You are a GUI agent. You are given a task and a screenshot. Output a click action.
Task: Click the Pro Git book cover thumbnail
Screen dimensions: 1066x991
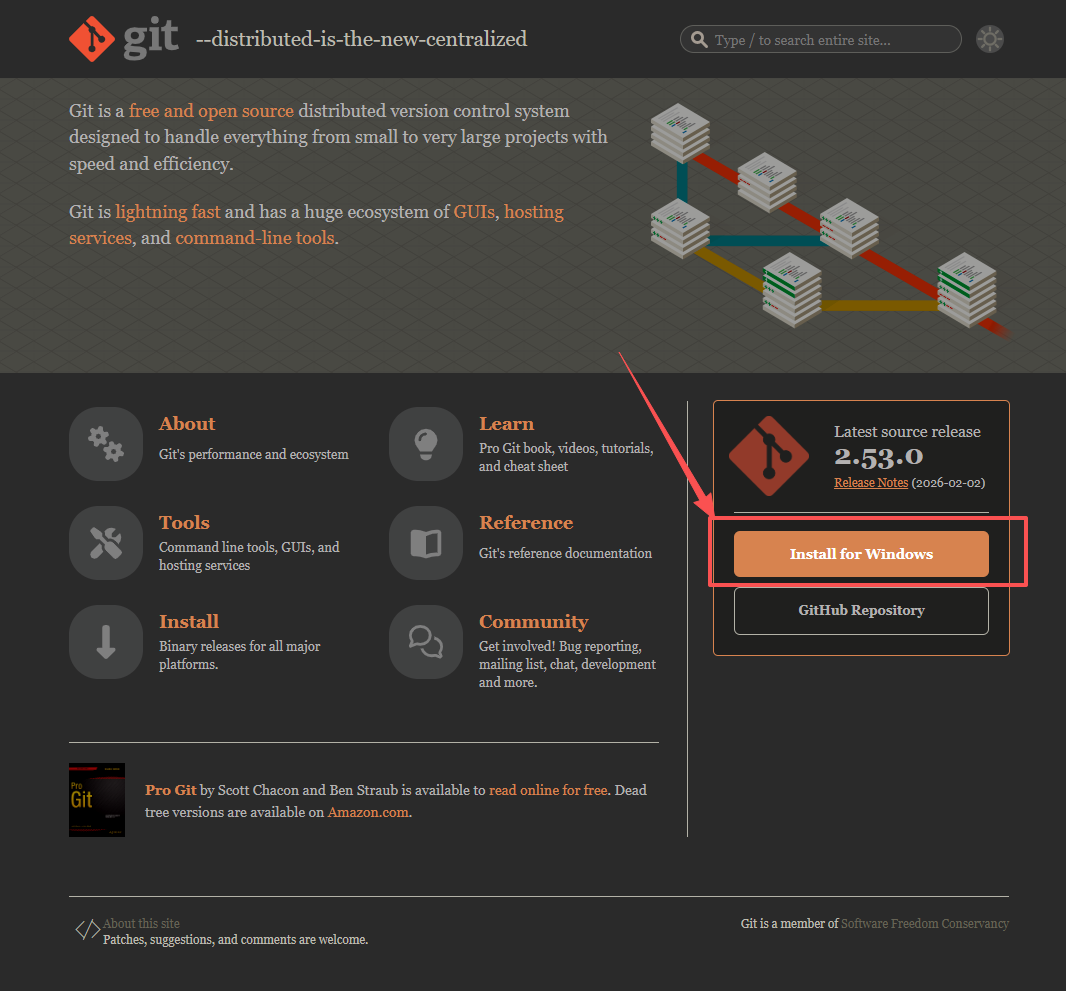[x=97, y=800]
